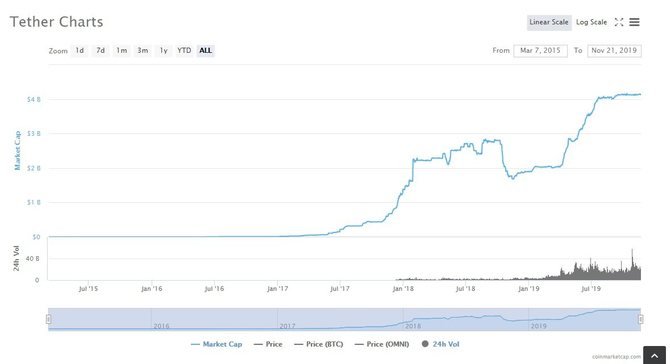Viewport: 670px width, 364px height.
Task: Set zoom to YTD
Action: [x=184, y=50]
